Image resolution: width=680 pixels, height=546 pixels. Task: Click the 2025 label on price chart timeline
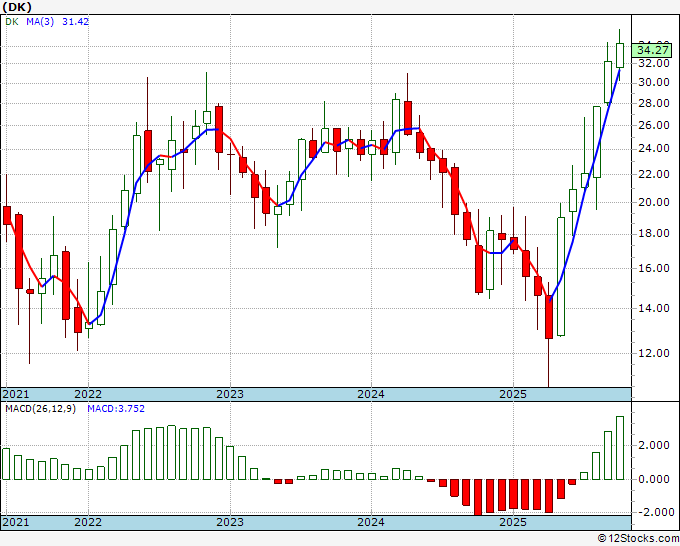[x=513, y=394]
